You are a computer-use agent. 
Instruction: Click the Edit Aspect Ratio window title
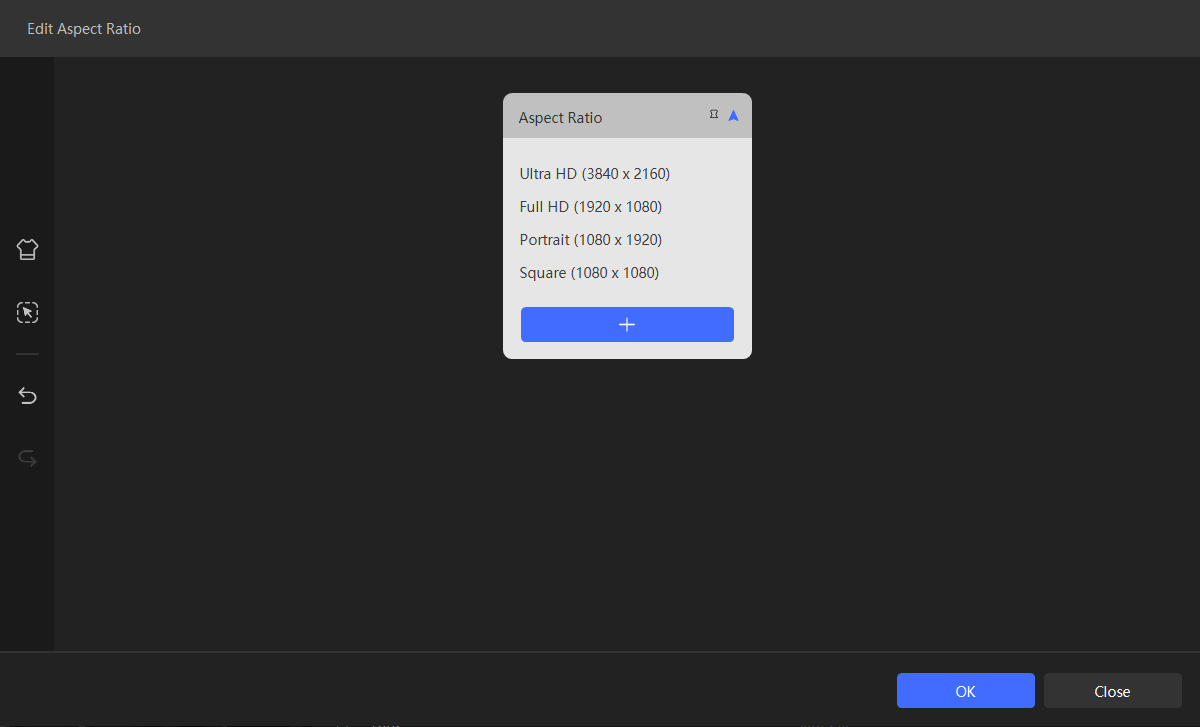84,29
